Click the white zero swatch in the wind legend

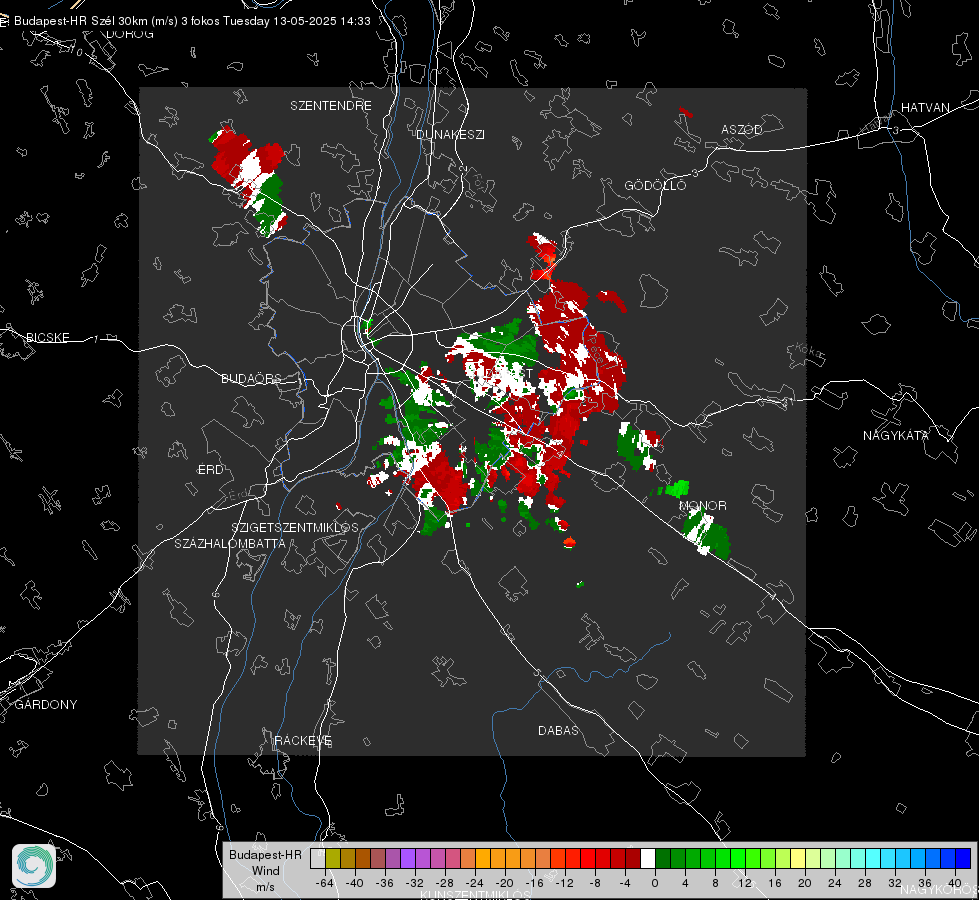(647, 858)
